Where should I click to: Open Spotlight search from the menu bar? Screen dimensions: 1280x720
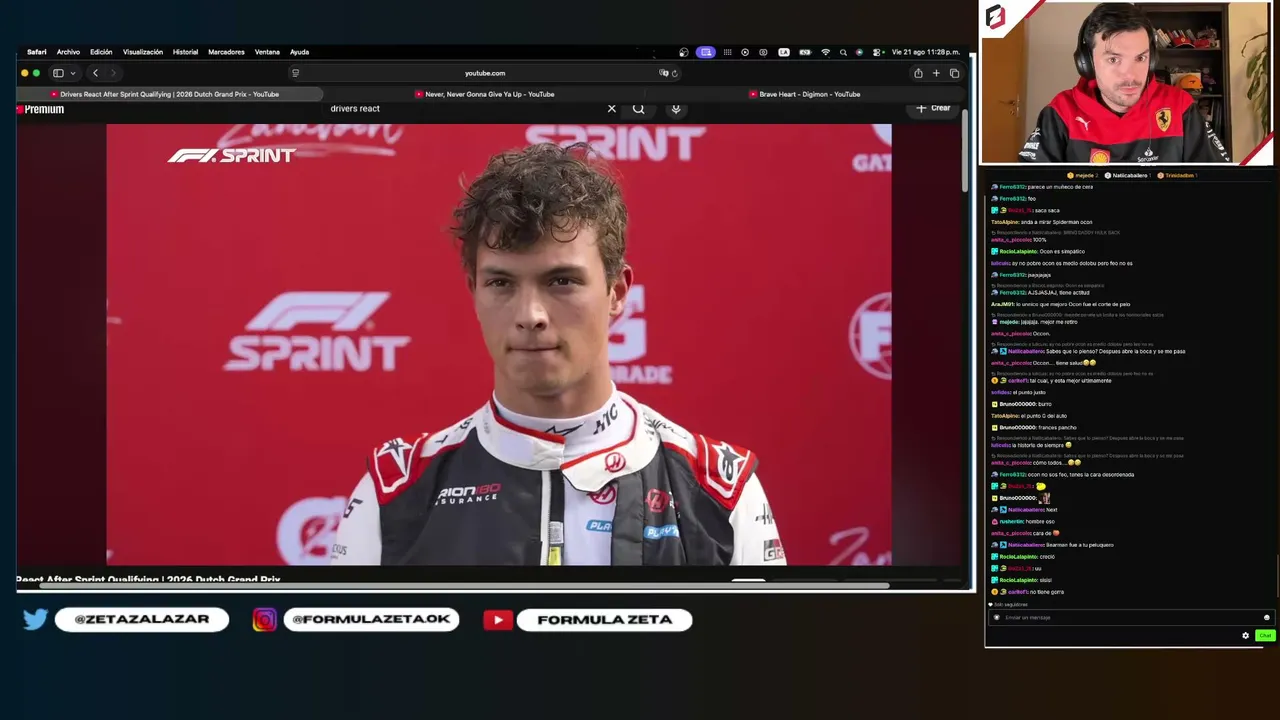843,52
